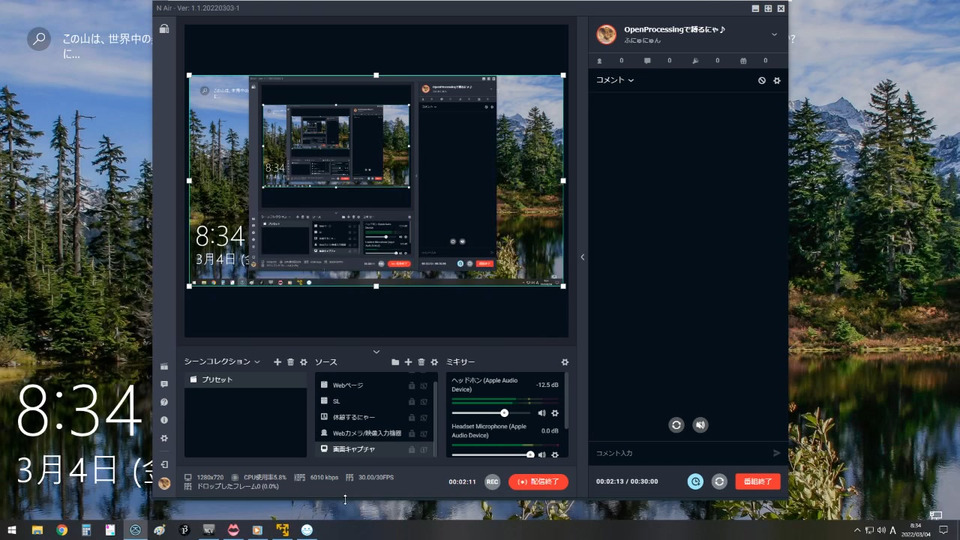This screenshot has width=960, height=540.
Task: Select the Webページ source
Action: pos(374,386)
